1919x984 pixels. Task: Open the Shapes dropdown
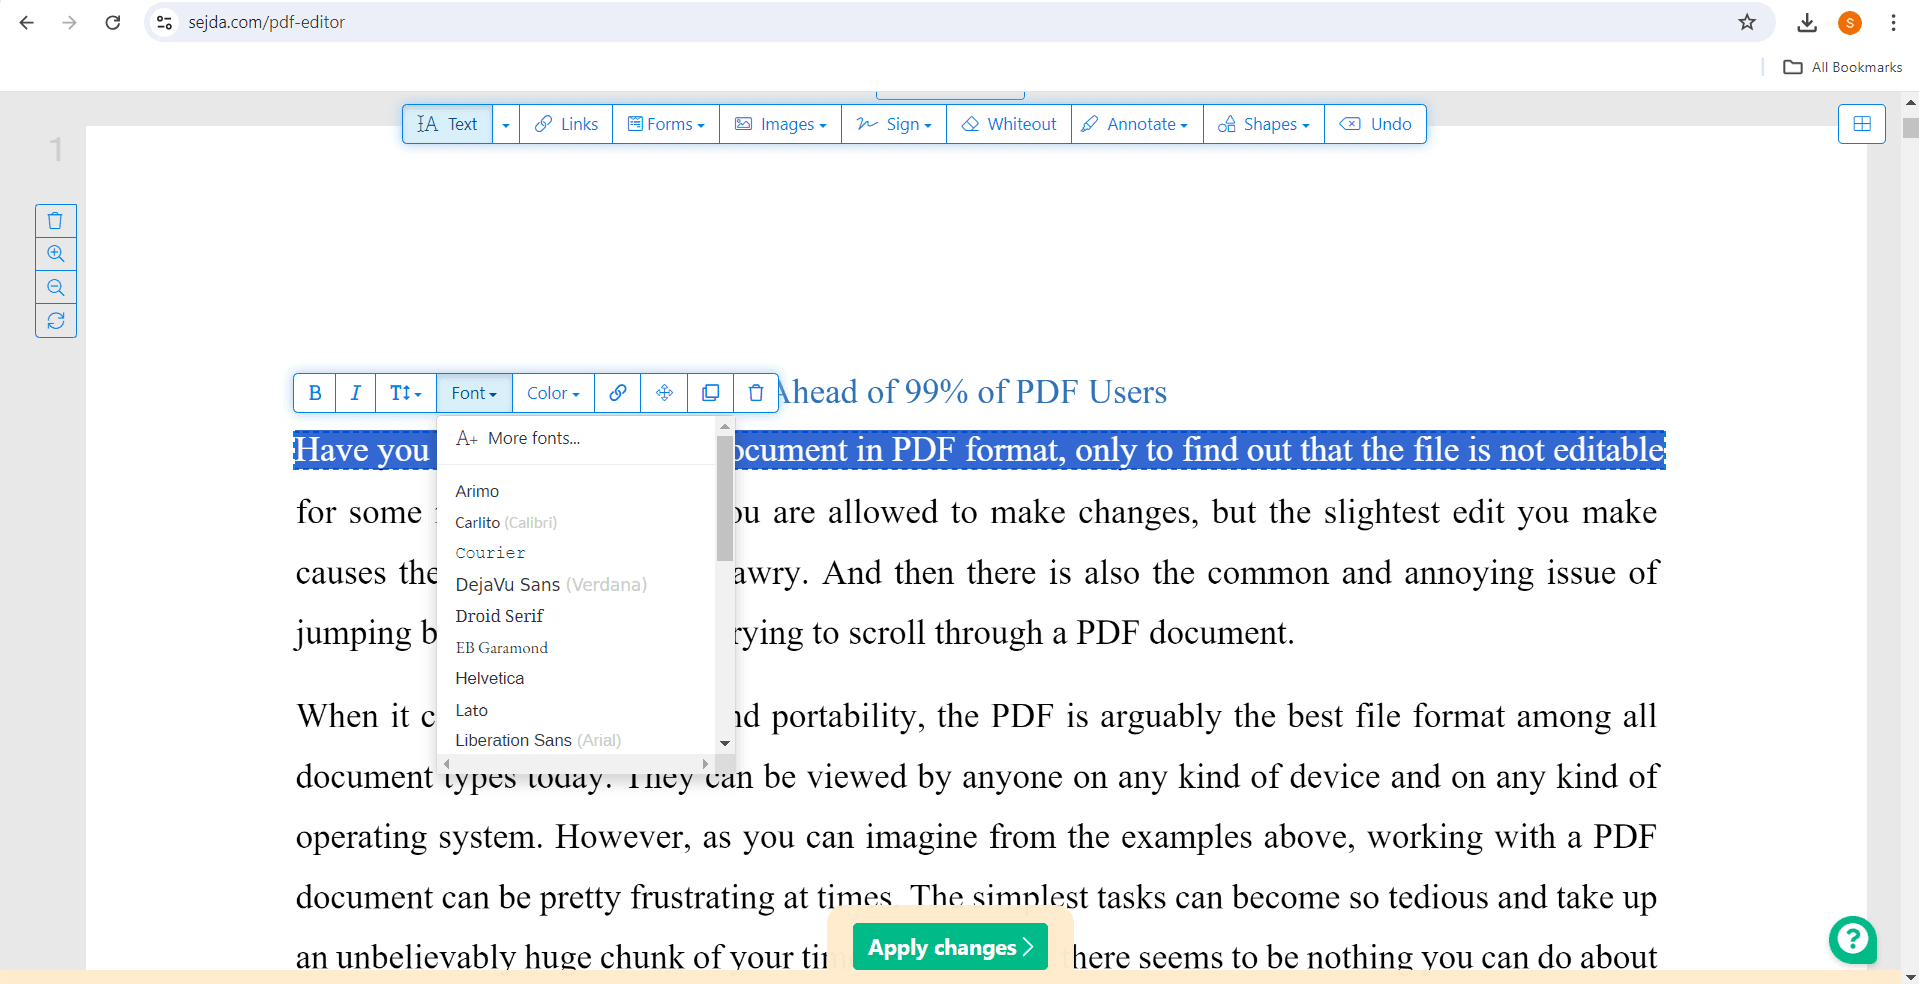pyautogui.click(x=1264, y=124)
